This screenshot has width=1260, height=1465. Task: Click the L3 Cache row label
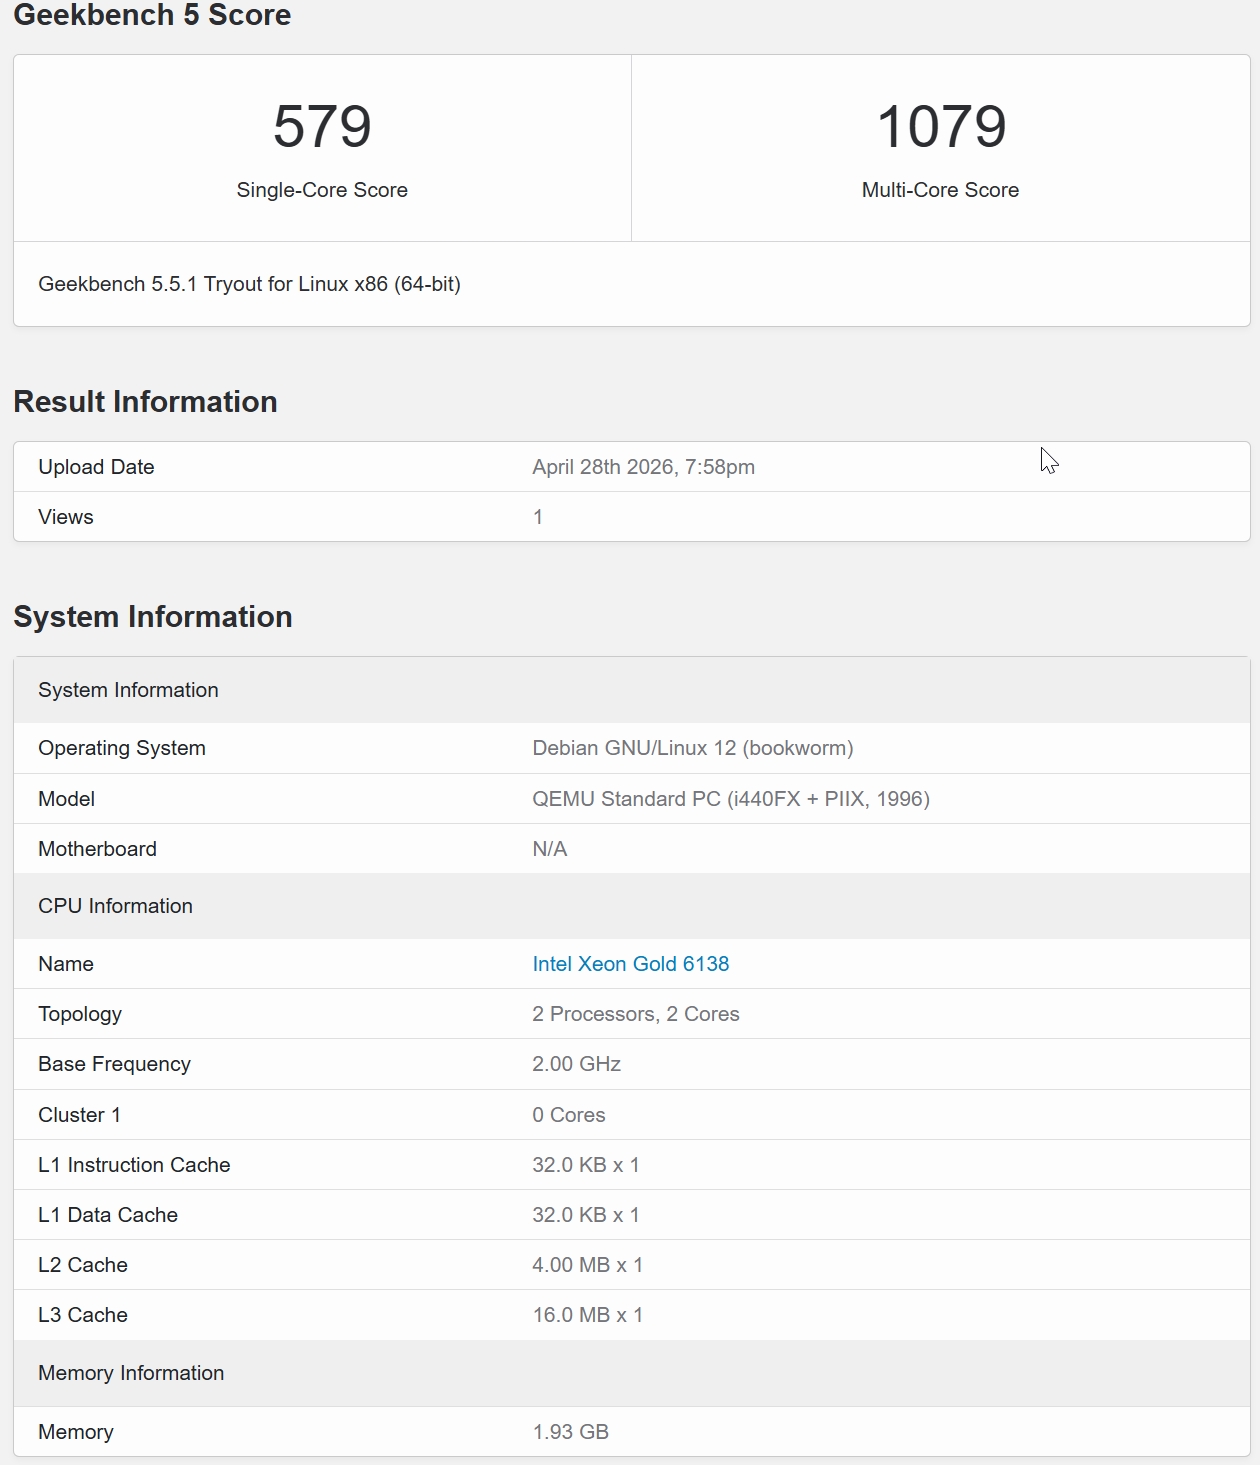coord(83,1315)
